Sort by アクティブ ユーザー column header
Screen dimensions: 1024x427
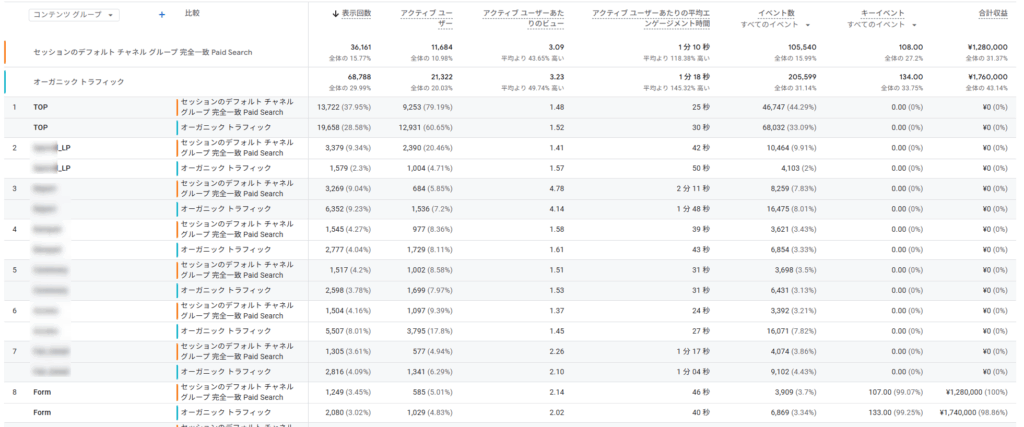click(x=428, y=19)
